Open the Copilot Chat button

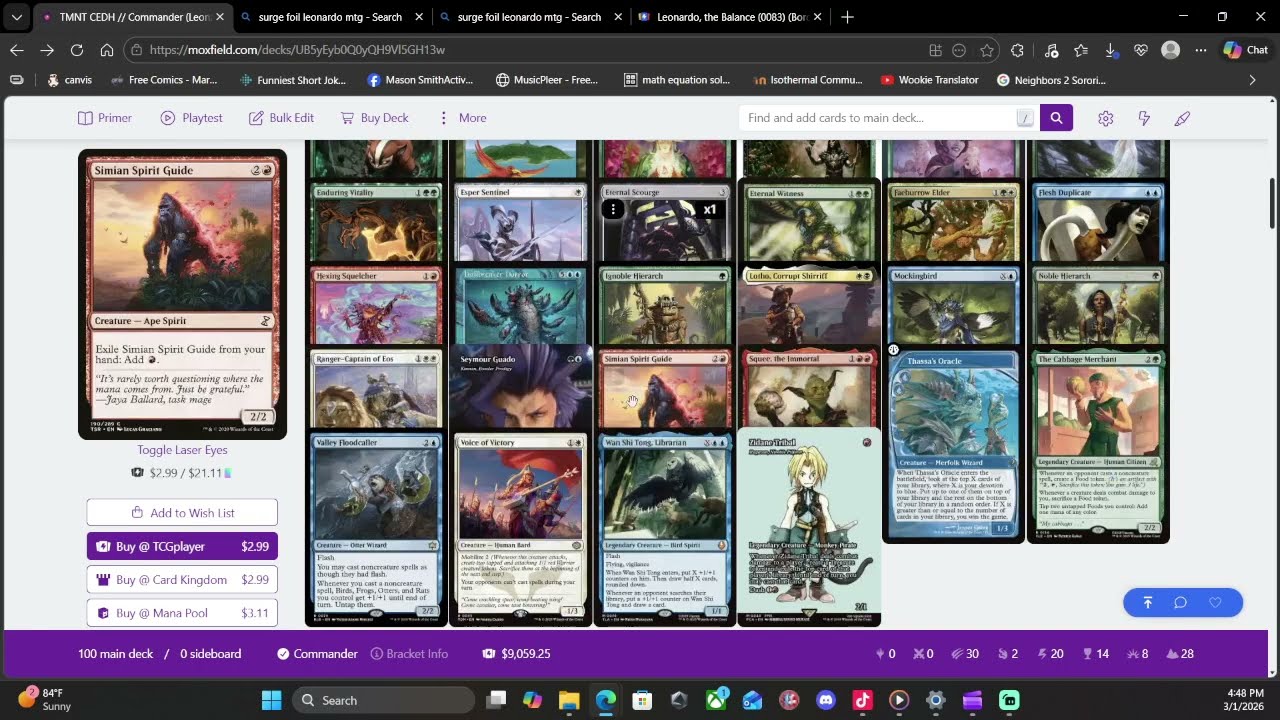click(x=1245, y=50)
